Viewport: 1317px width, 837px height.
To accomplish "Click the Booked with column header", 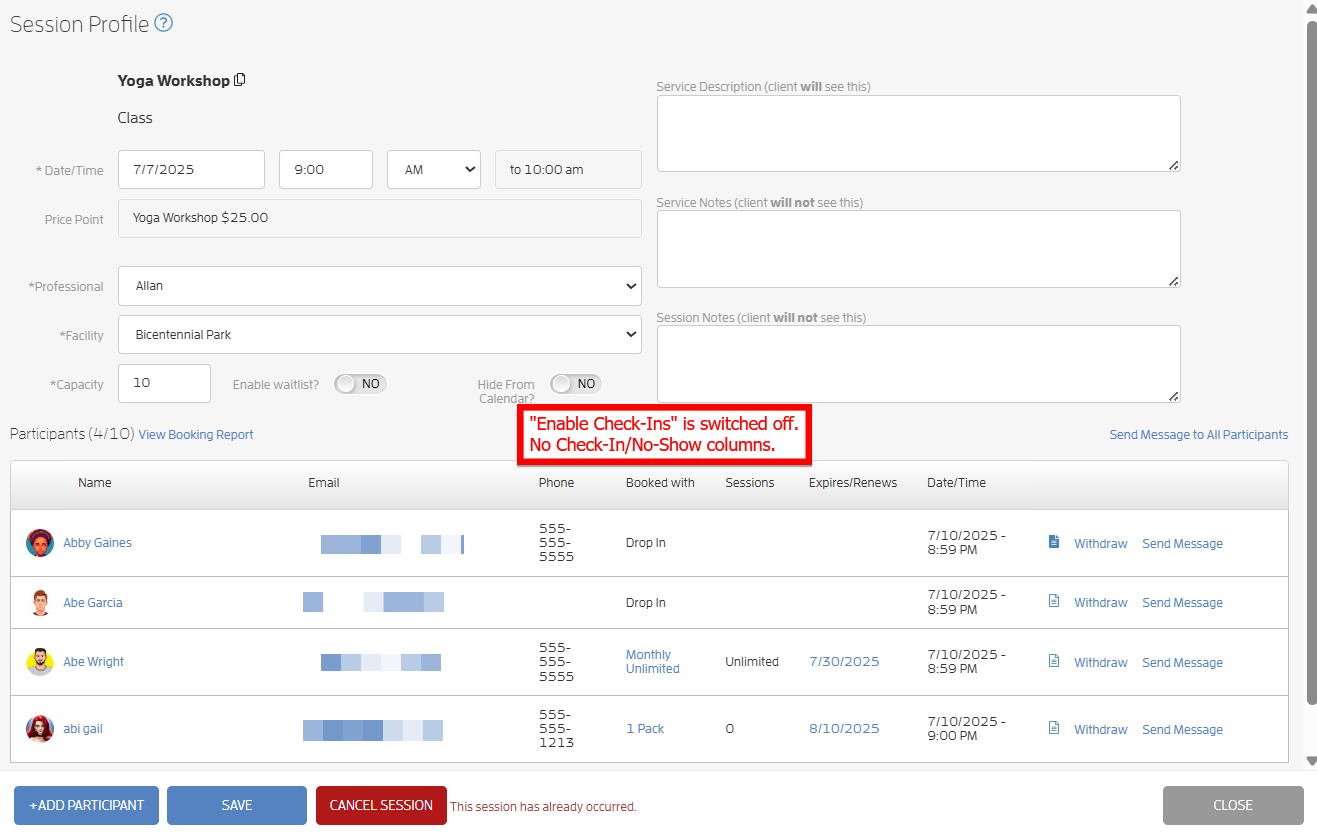I will click(x=660, y=483).
